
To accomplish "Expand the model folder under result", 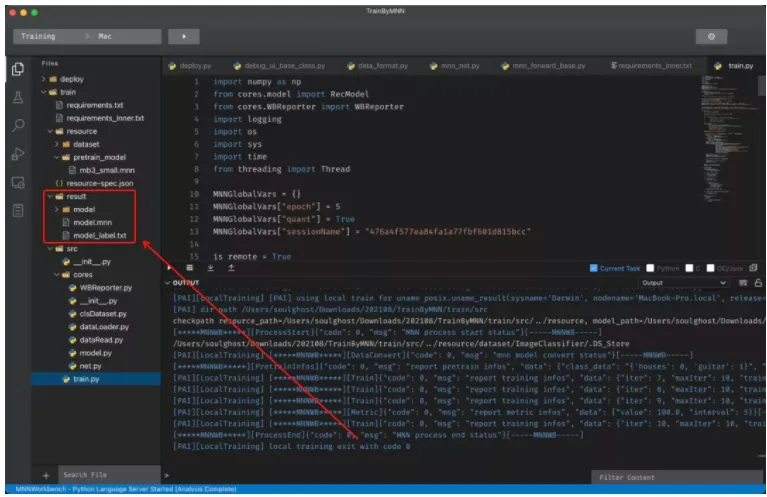I will tap(56, 209).
